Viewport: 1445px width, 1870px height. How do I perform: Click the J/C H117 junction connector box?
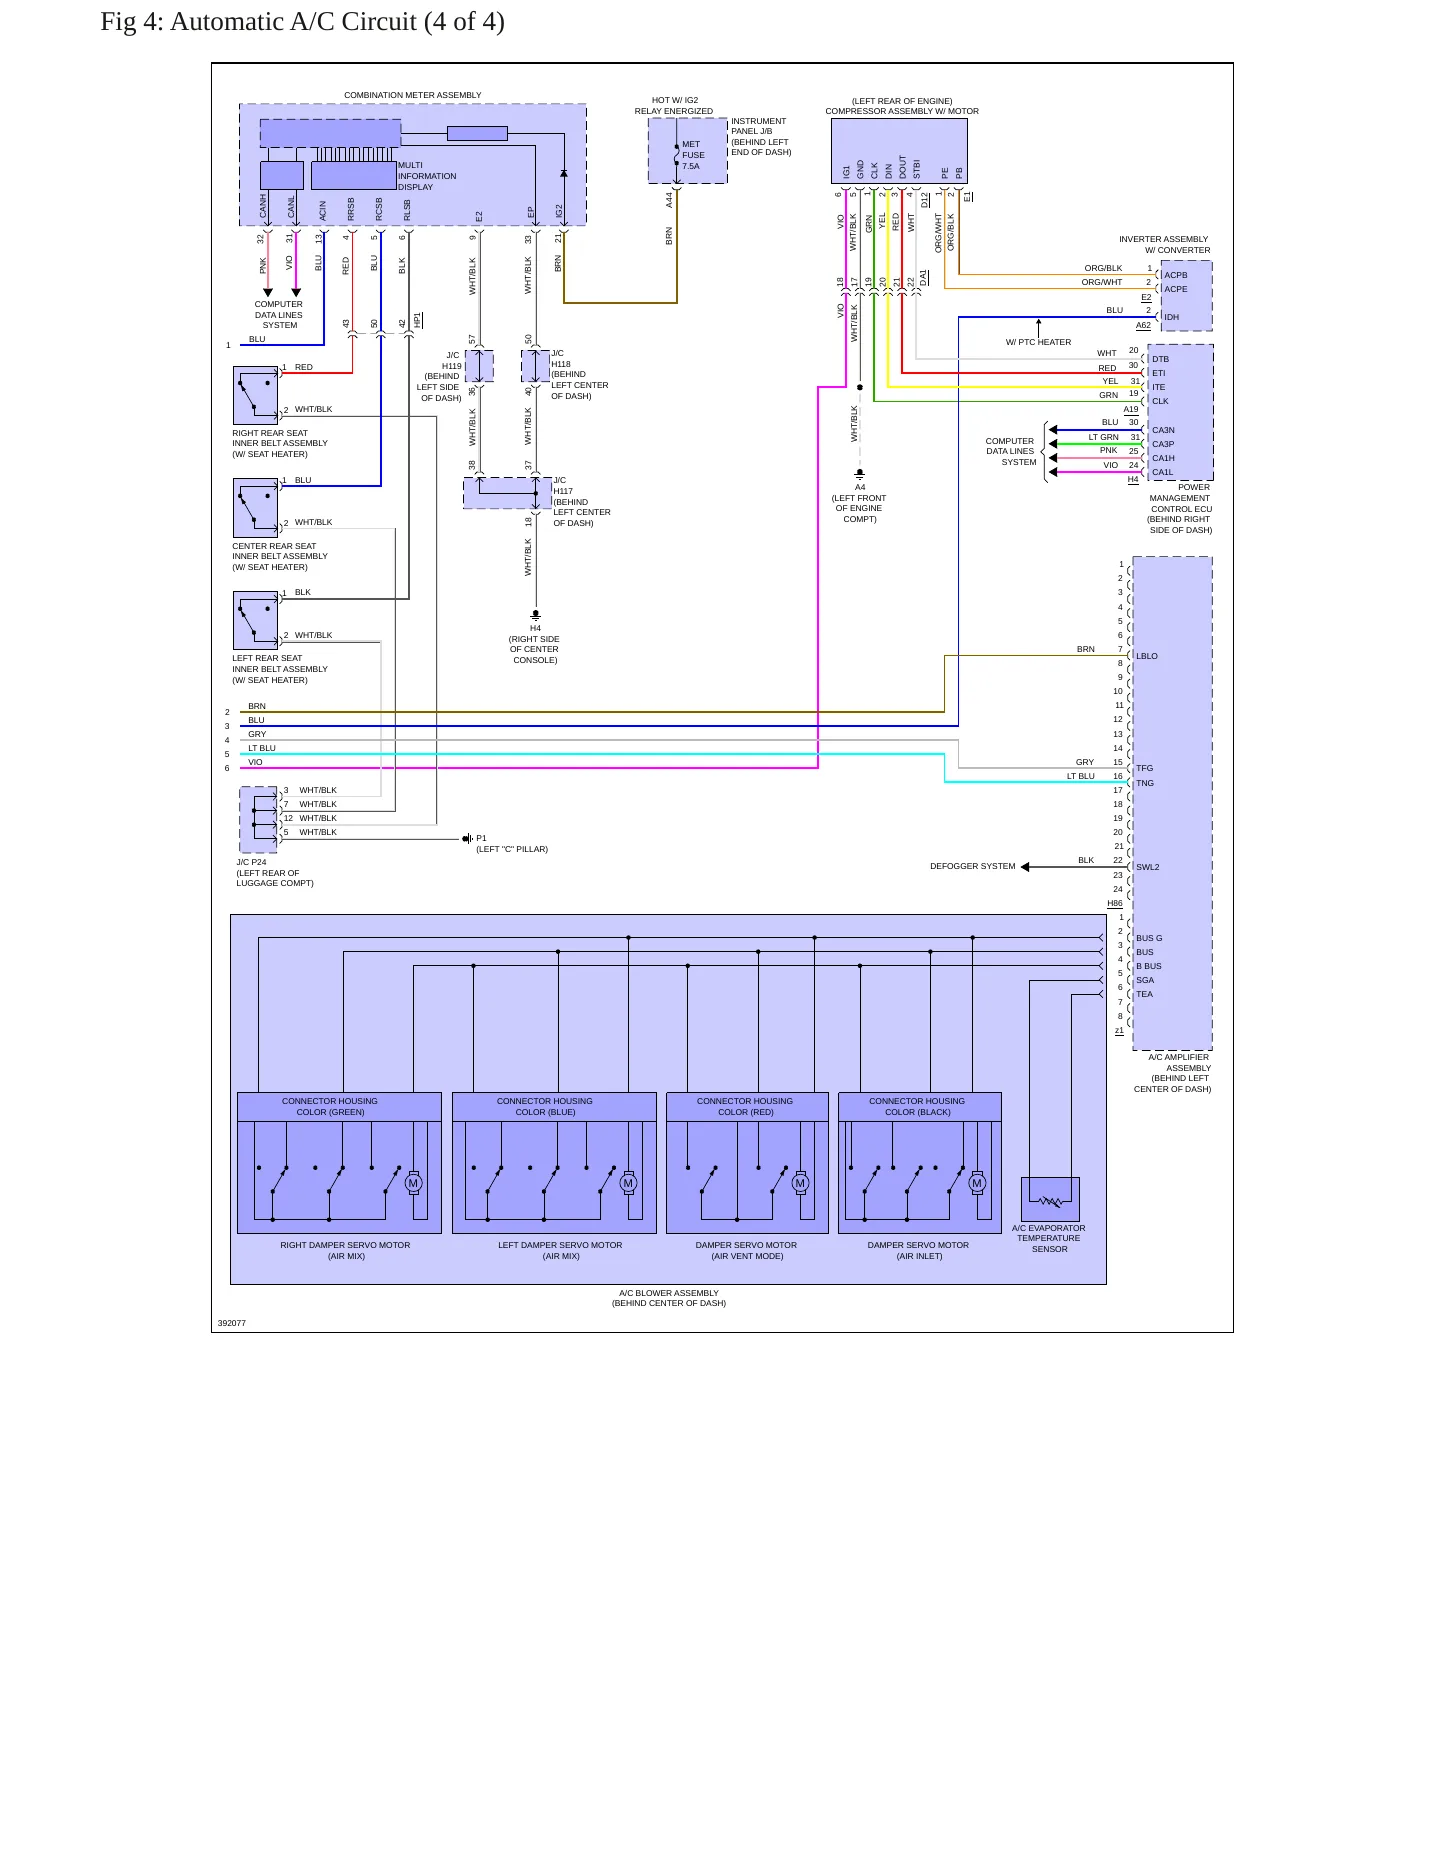507,493
